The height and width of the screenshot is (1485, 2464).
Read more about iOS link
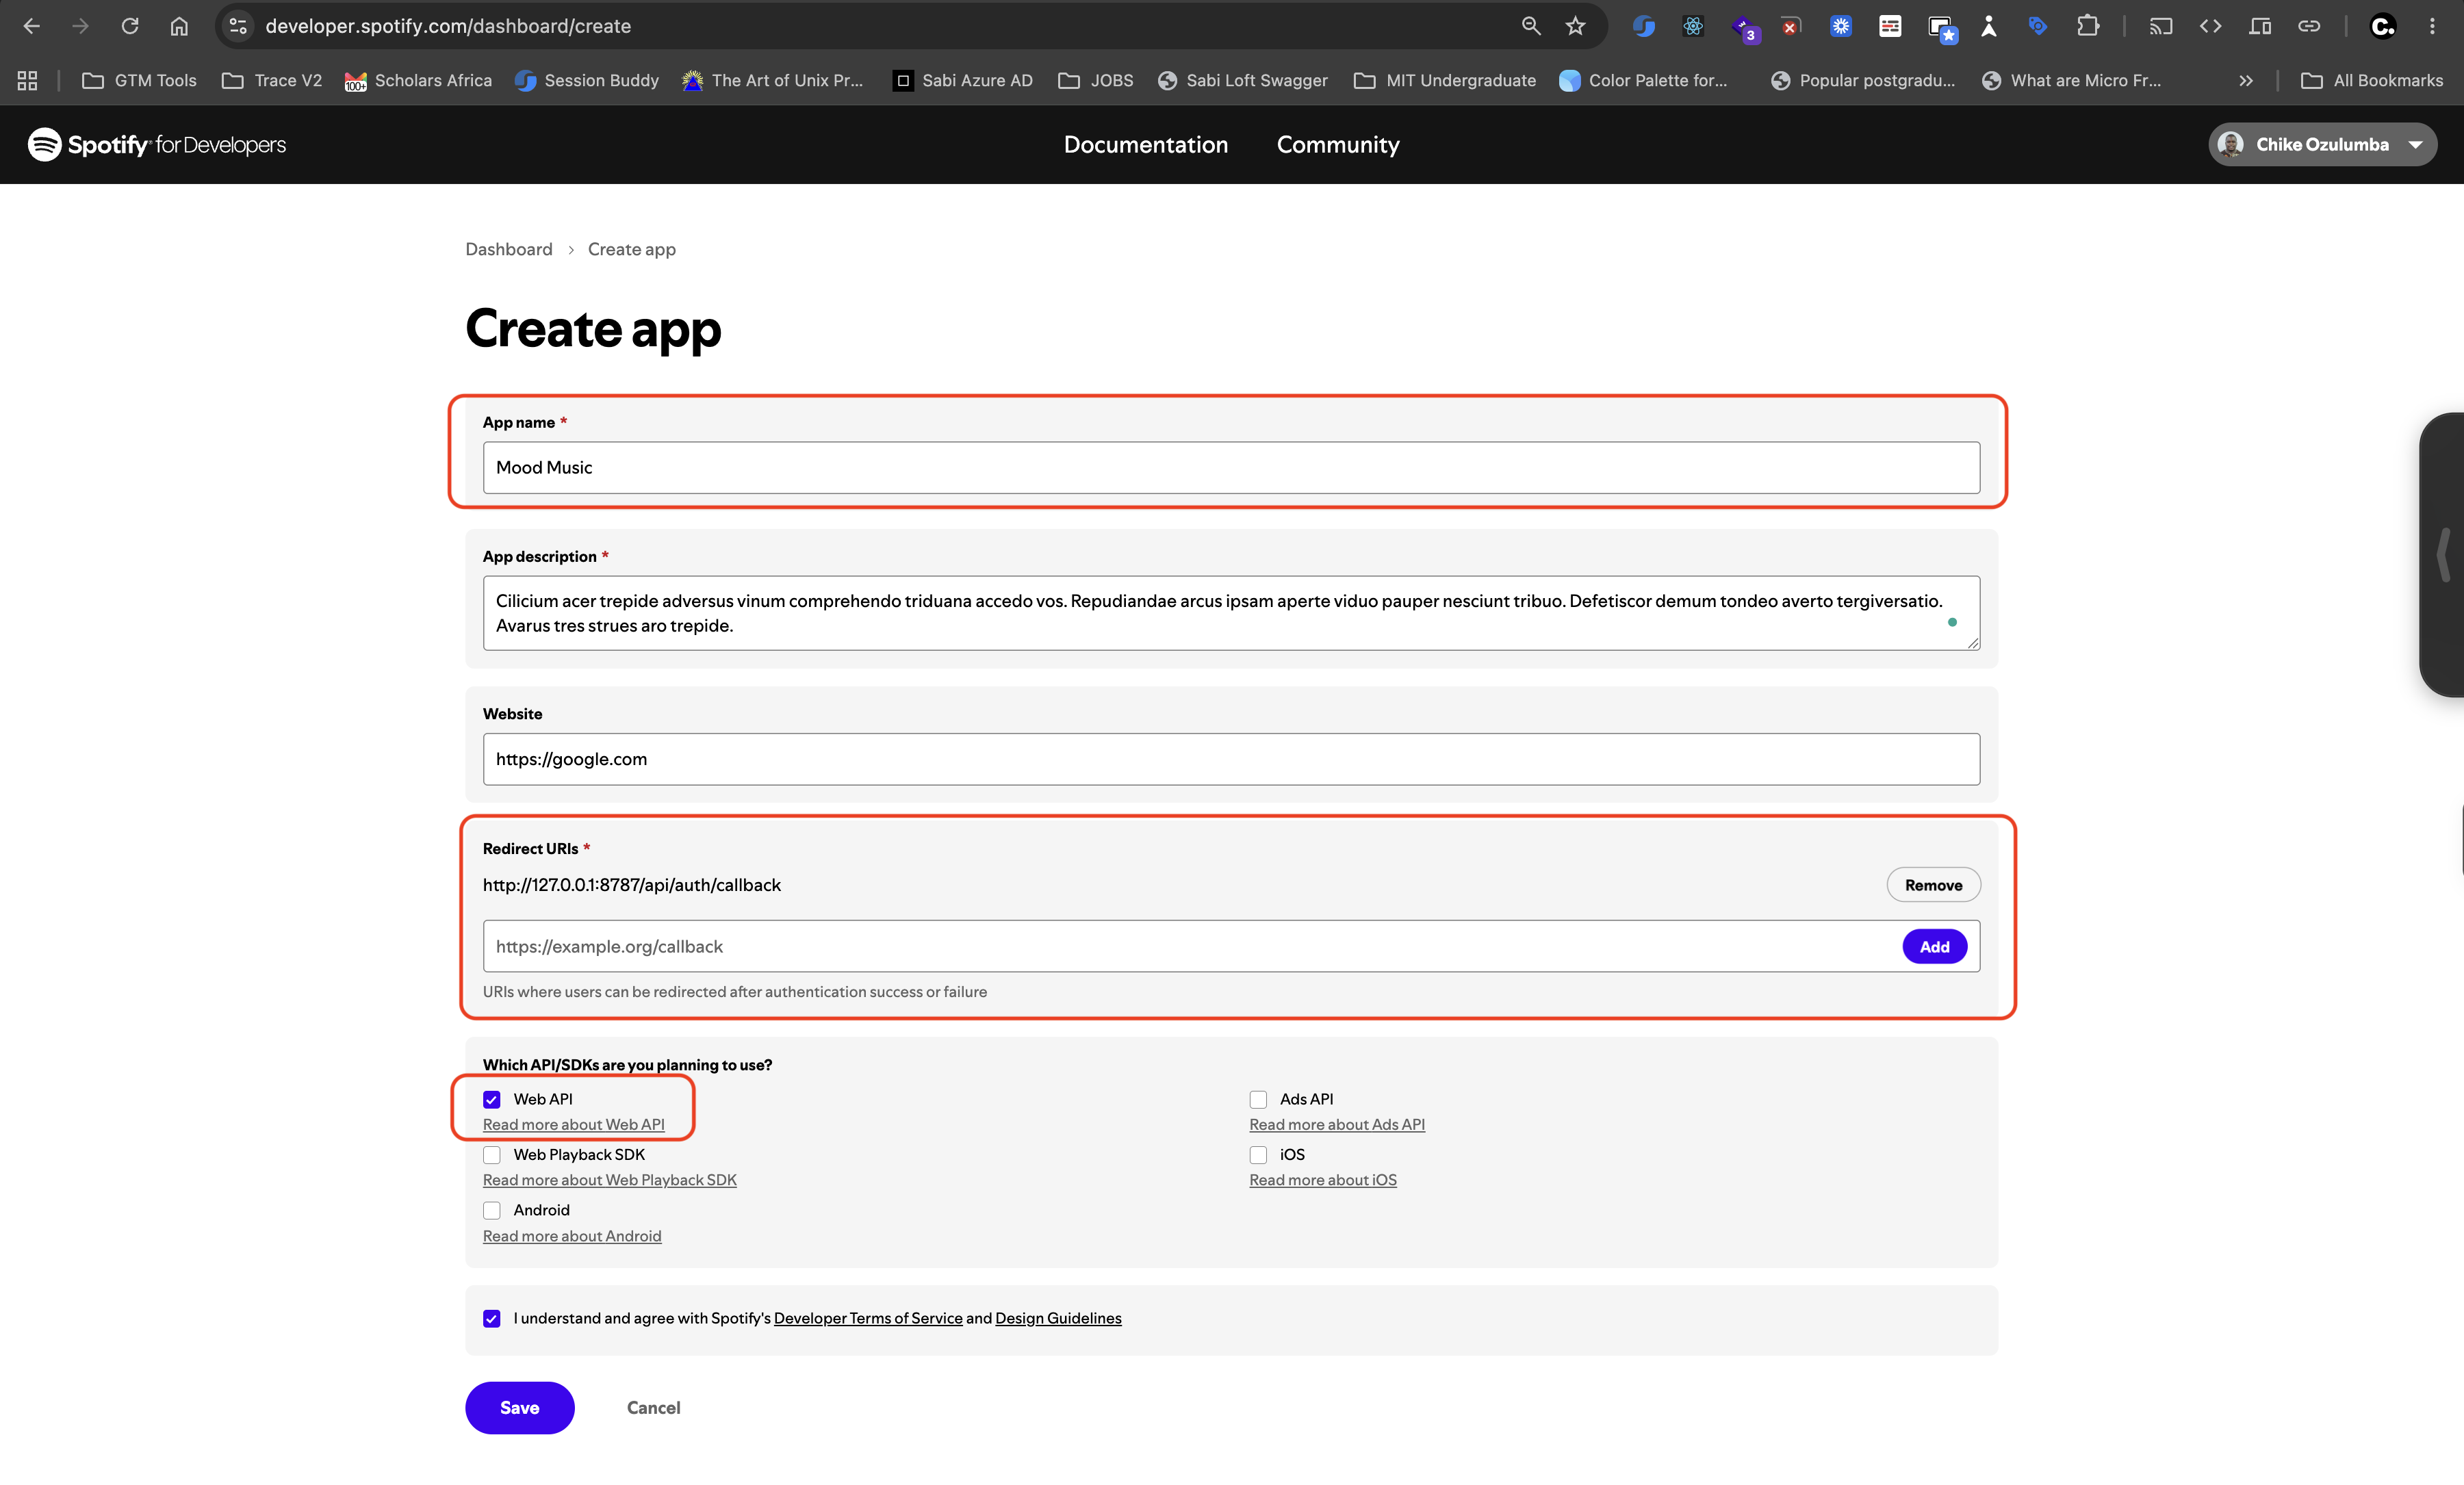[1323, 1180]
